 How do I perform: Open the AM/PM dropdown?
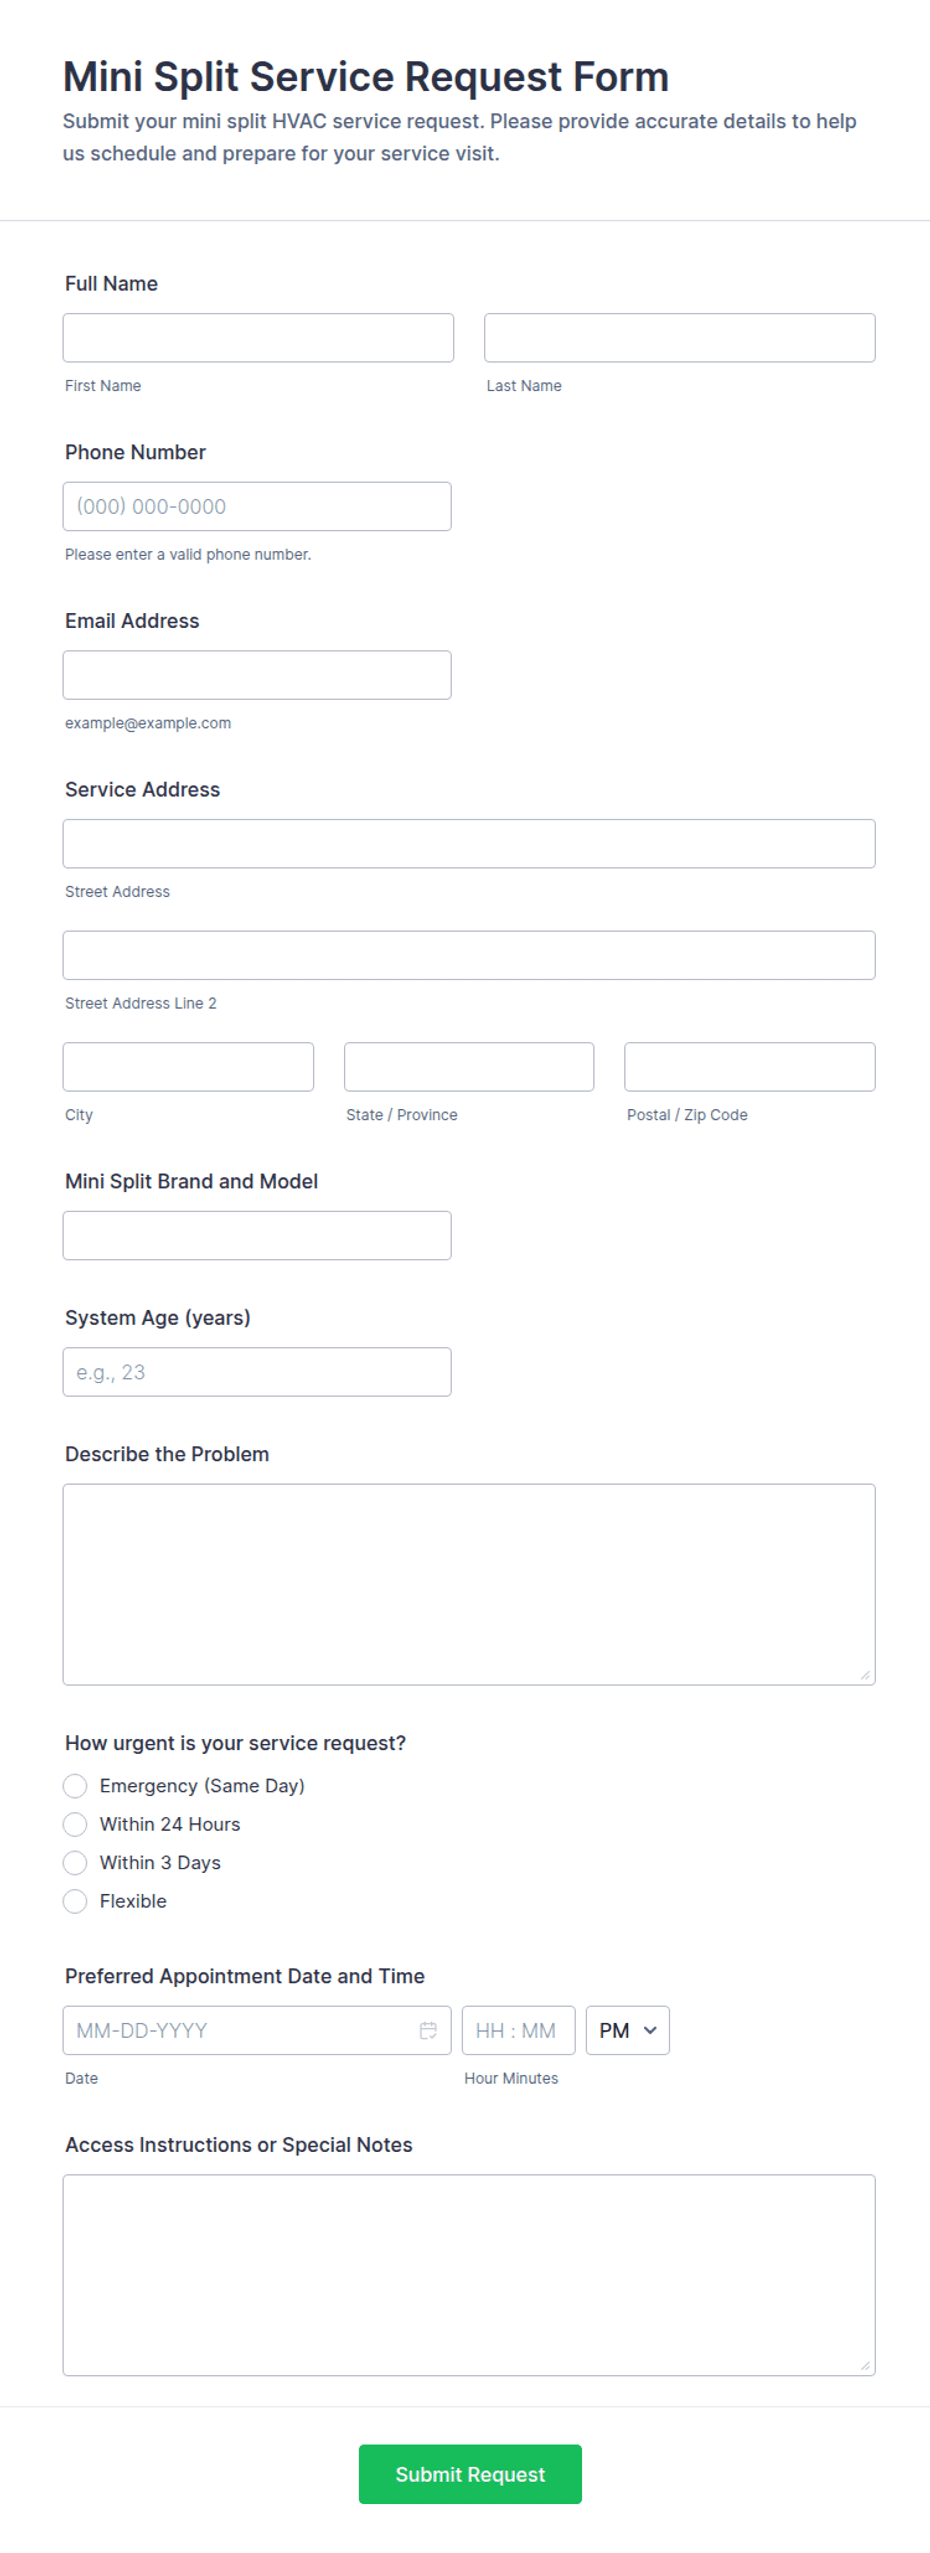coord(627,2030)
